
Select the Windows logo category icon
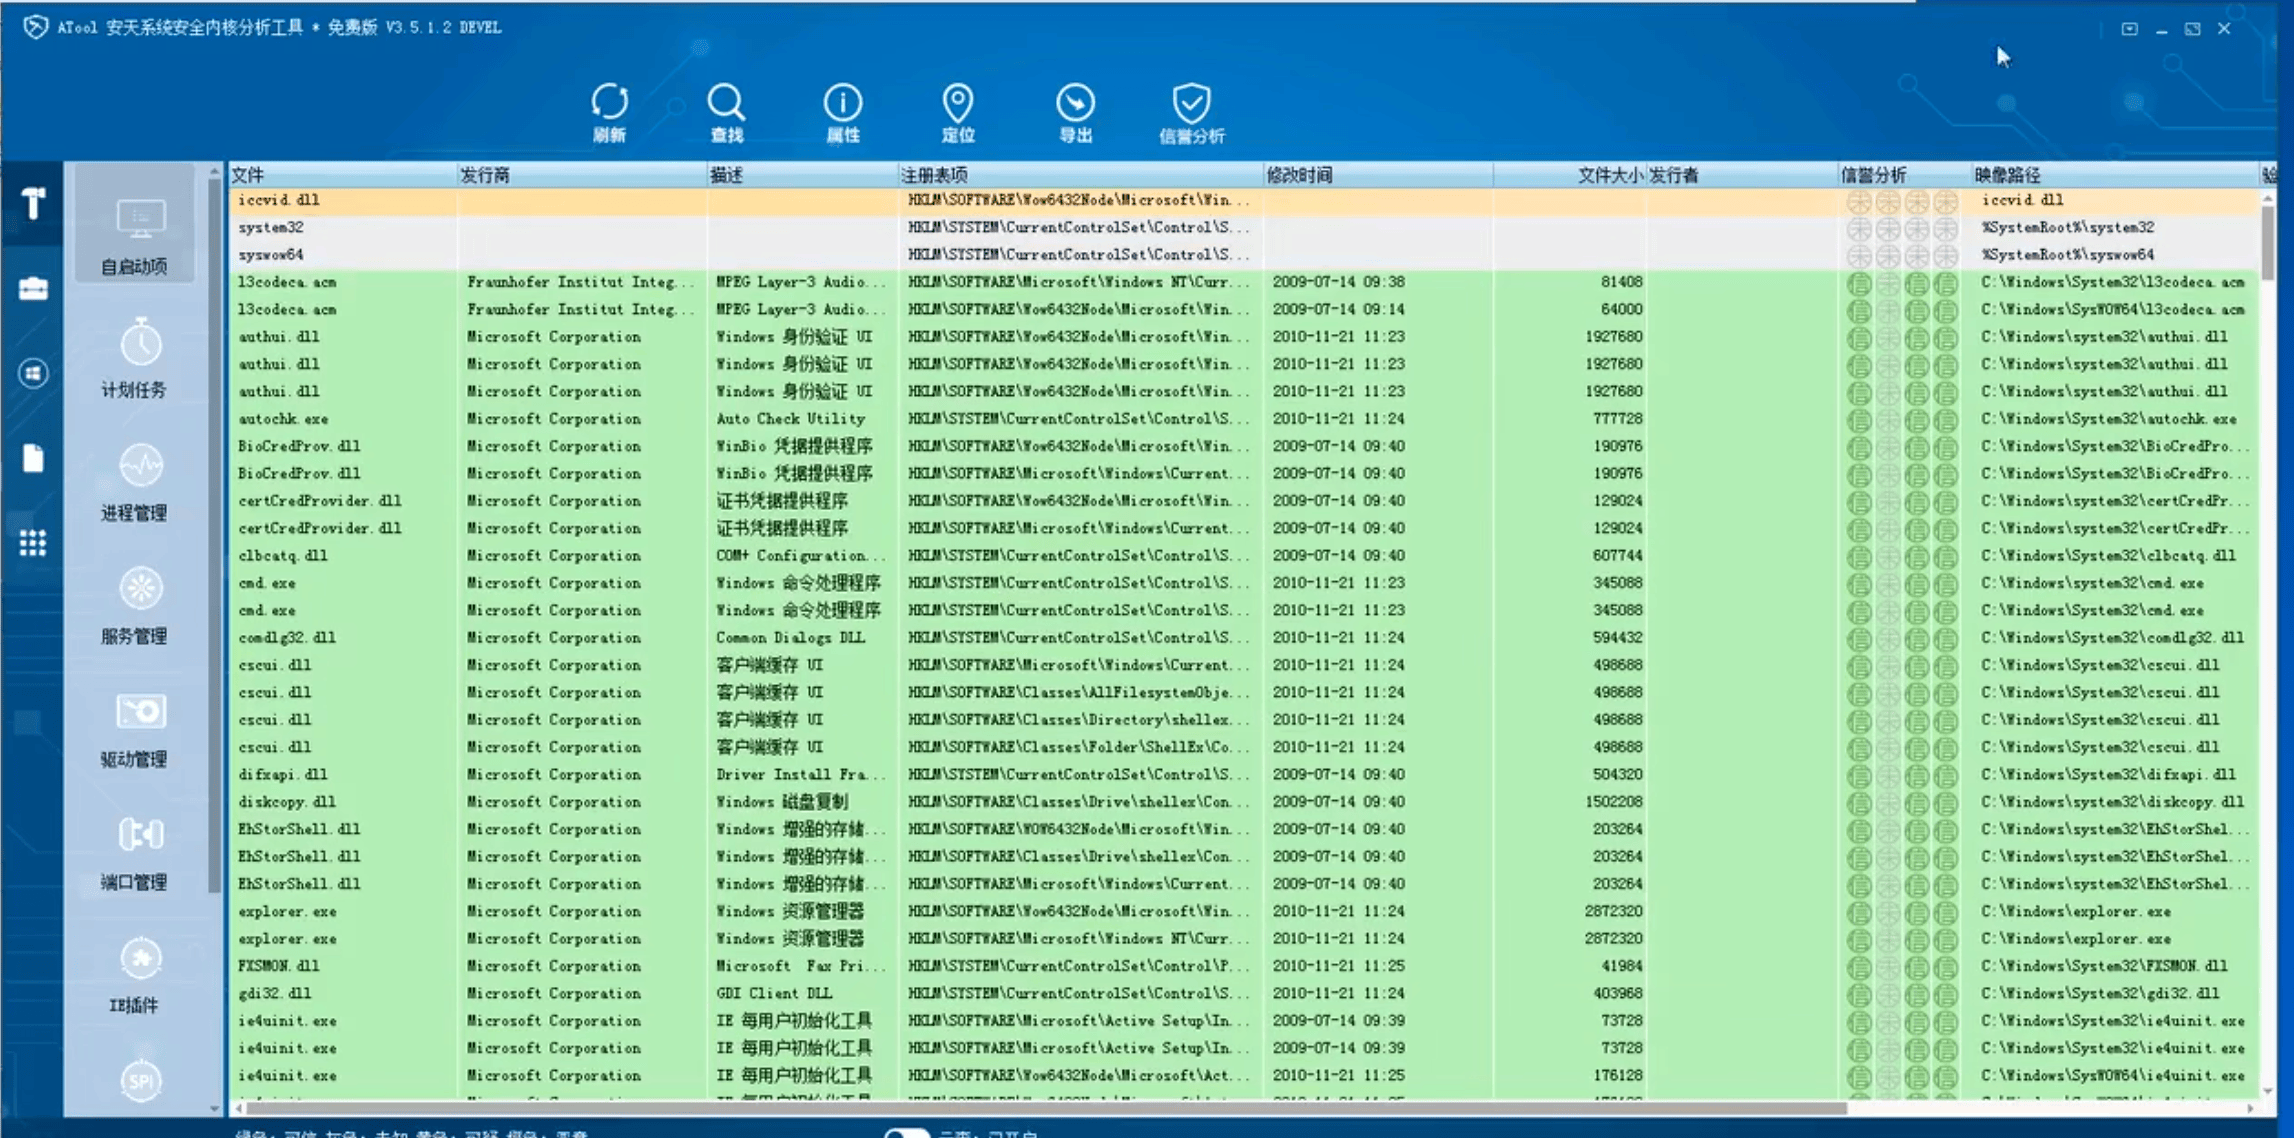(33, 374)
